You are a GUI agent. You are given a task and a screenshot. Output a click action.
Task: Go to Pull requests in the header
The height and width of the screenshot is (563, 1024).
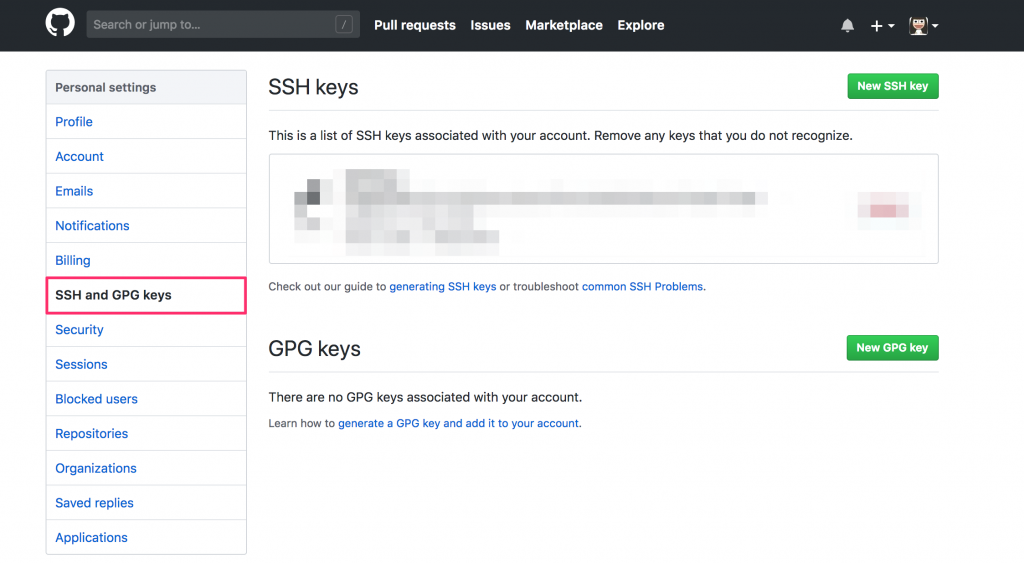click(415, 25)
